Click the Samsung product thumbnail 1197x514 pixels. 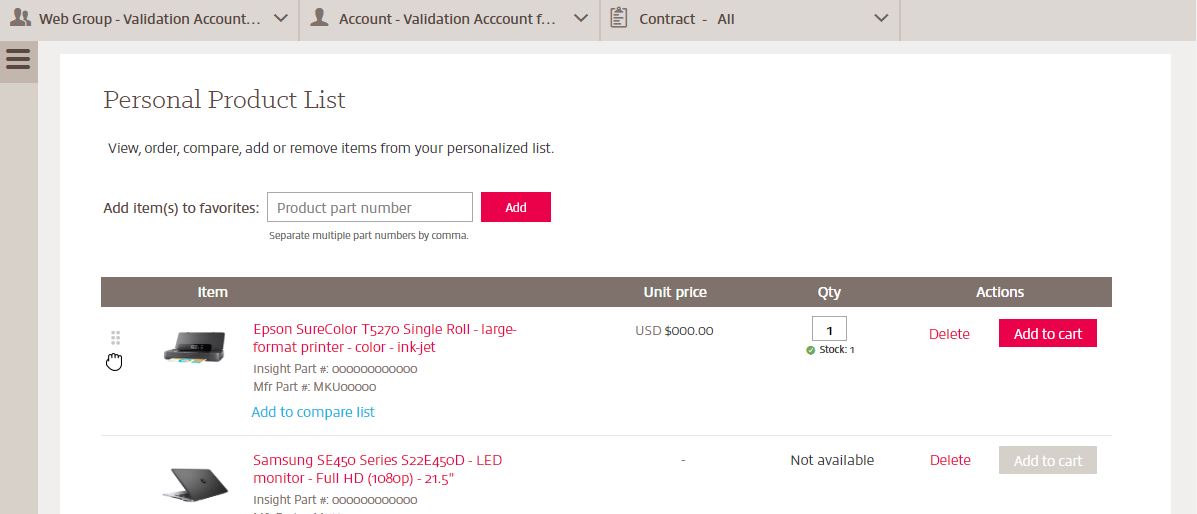tap(195, 484)
